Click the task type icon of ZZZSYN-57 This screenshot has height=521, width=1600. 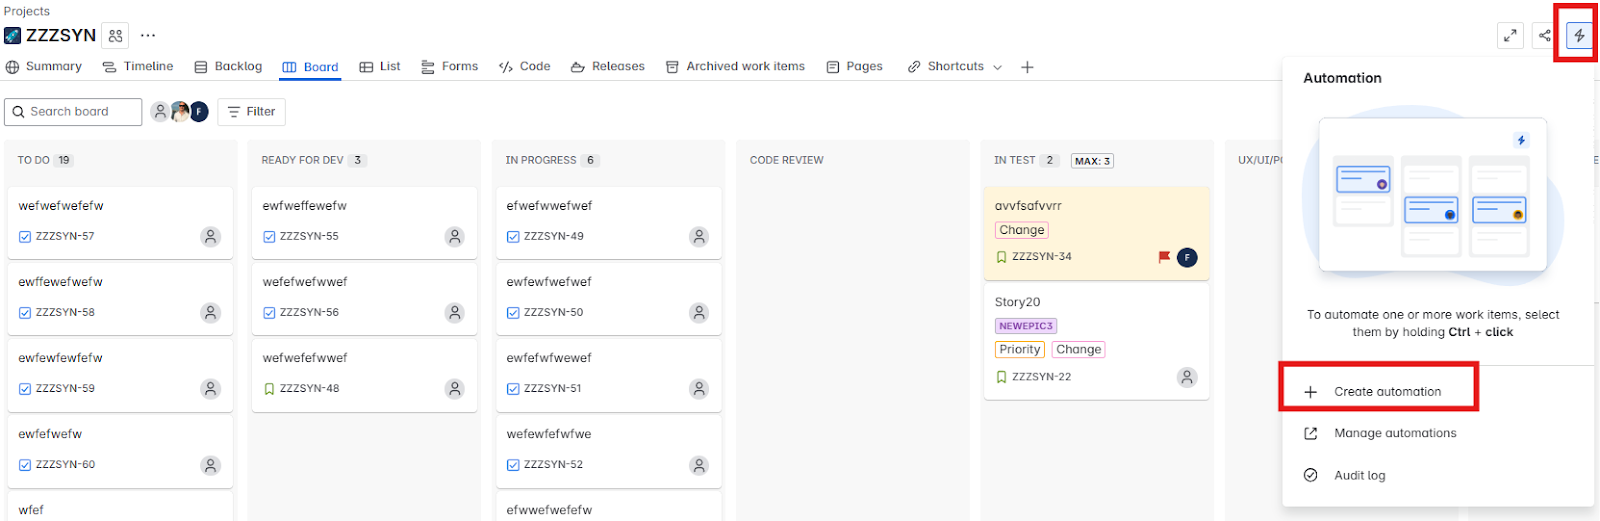(x=25, y=237)
